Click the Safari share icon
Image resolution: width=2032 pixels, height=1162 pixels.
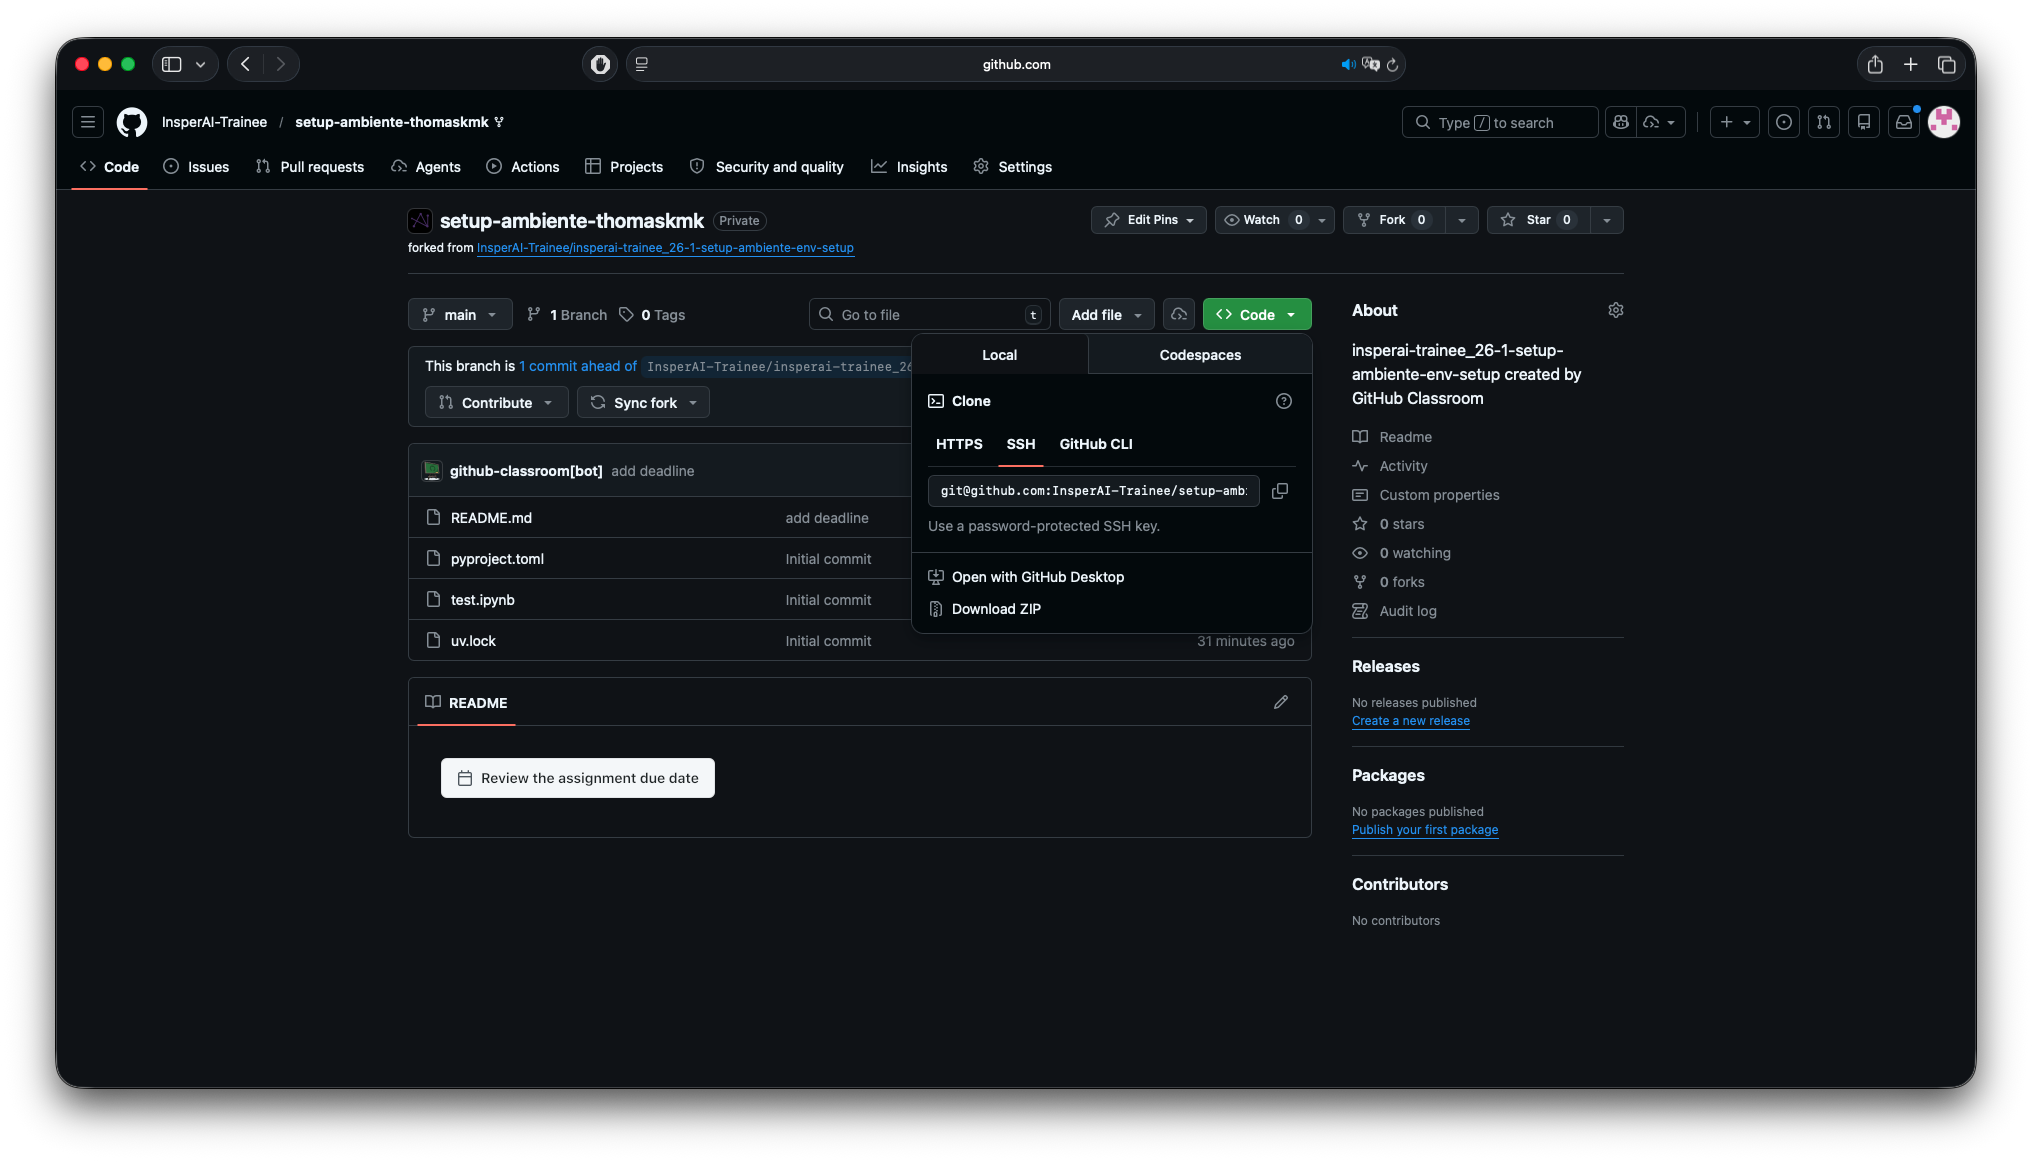click(1875, 64)
